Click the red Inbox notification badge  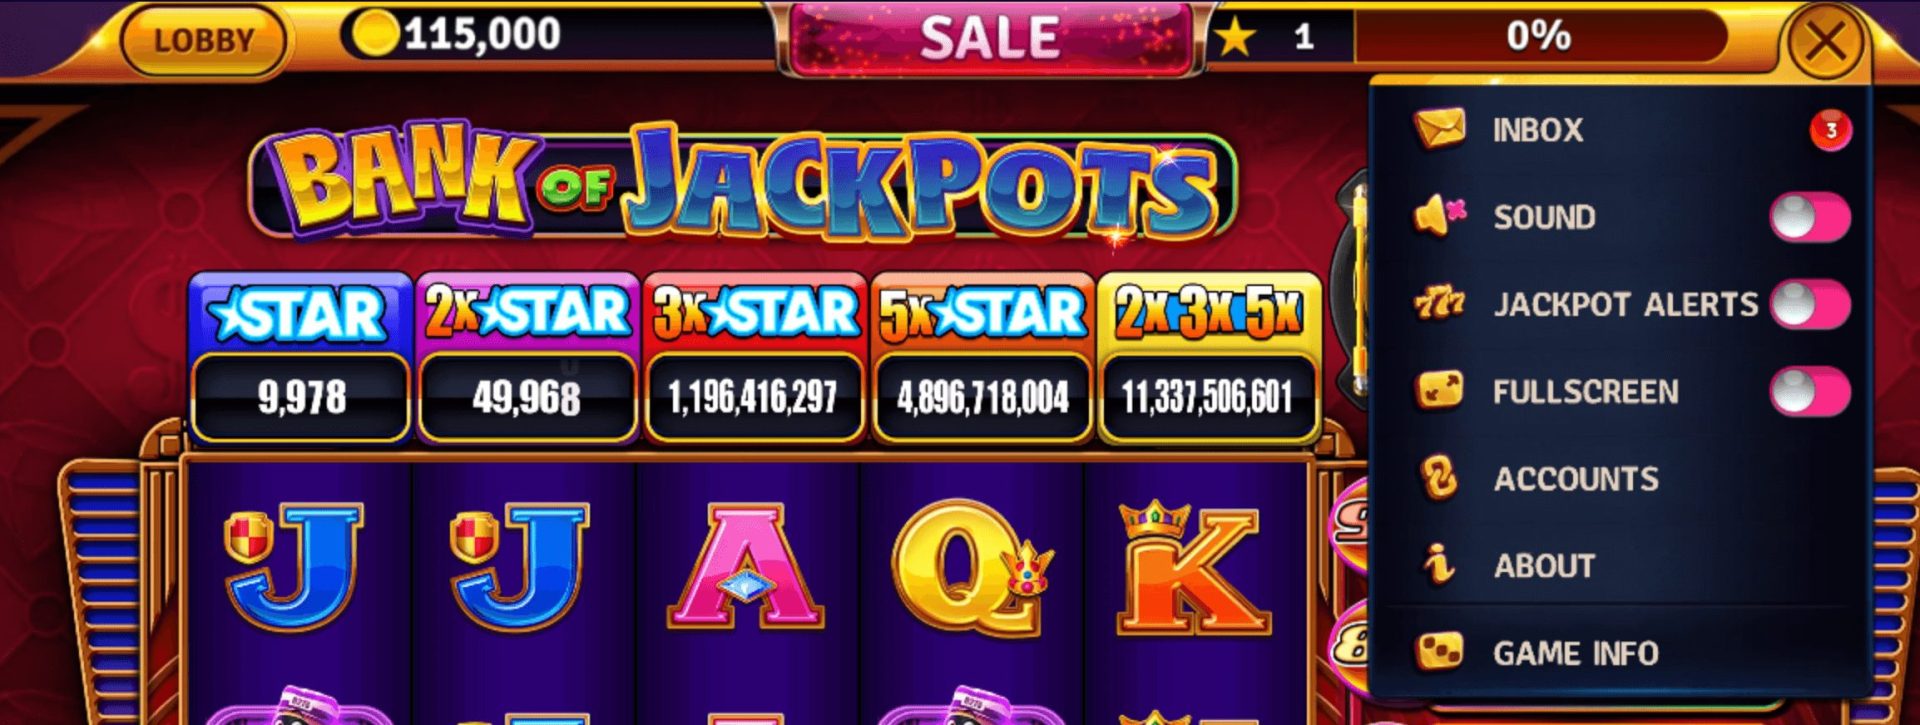tap(1830, 130)
